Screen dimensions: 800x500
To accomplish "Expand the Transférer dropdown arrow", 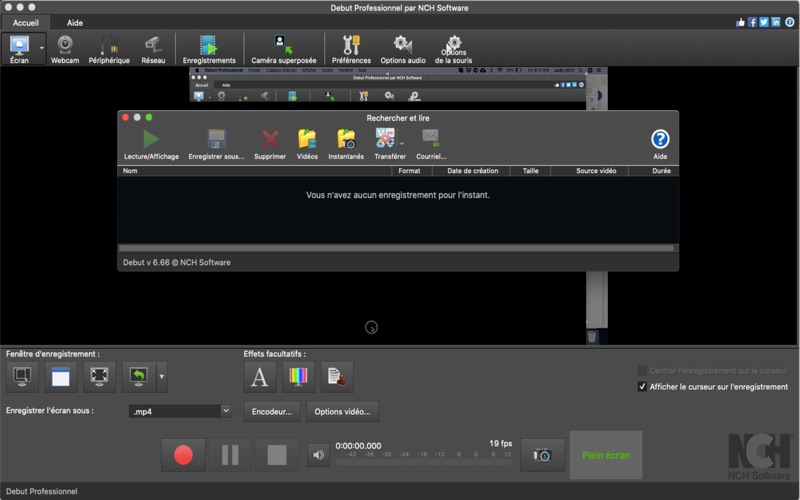I will click(402, 143).
